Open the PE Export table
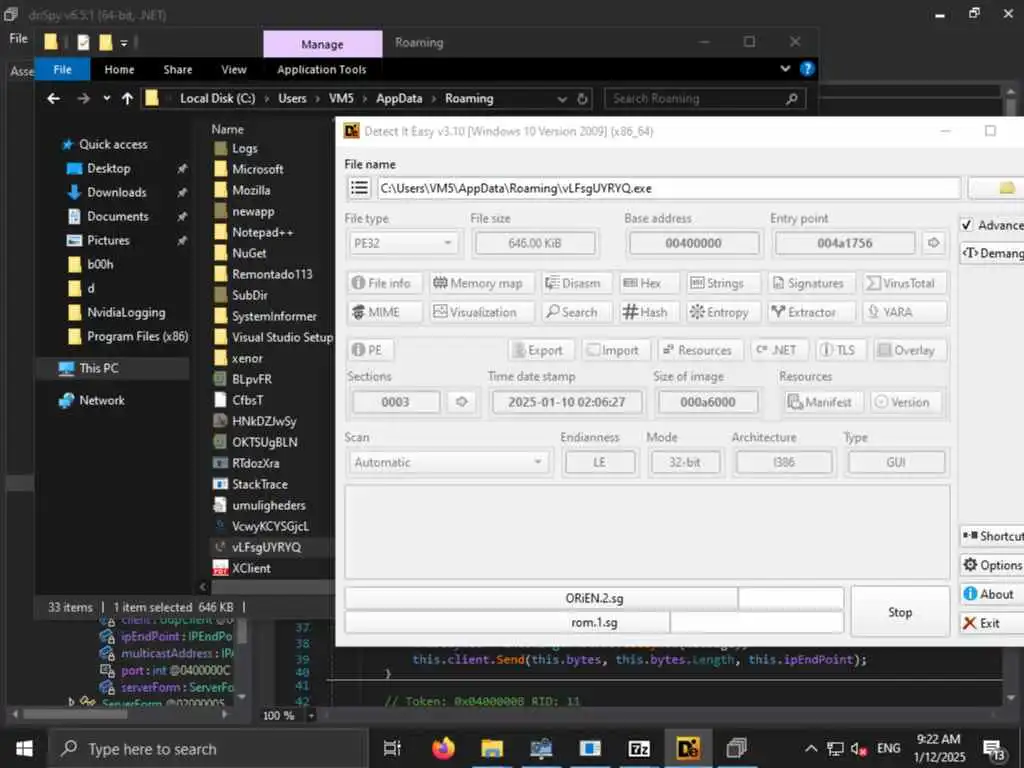This screenshot has width=1024, height=768. tap(541, 350)
